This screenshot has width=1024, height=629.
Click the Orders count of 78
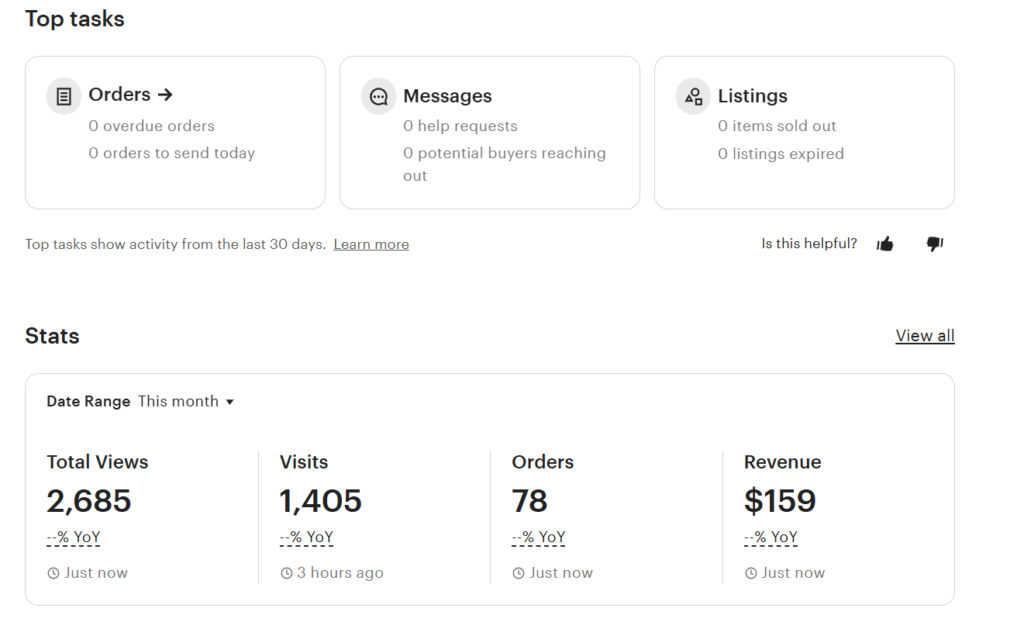pos(529,500)
